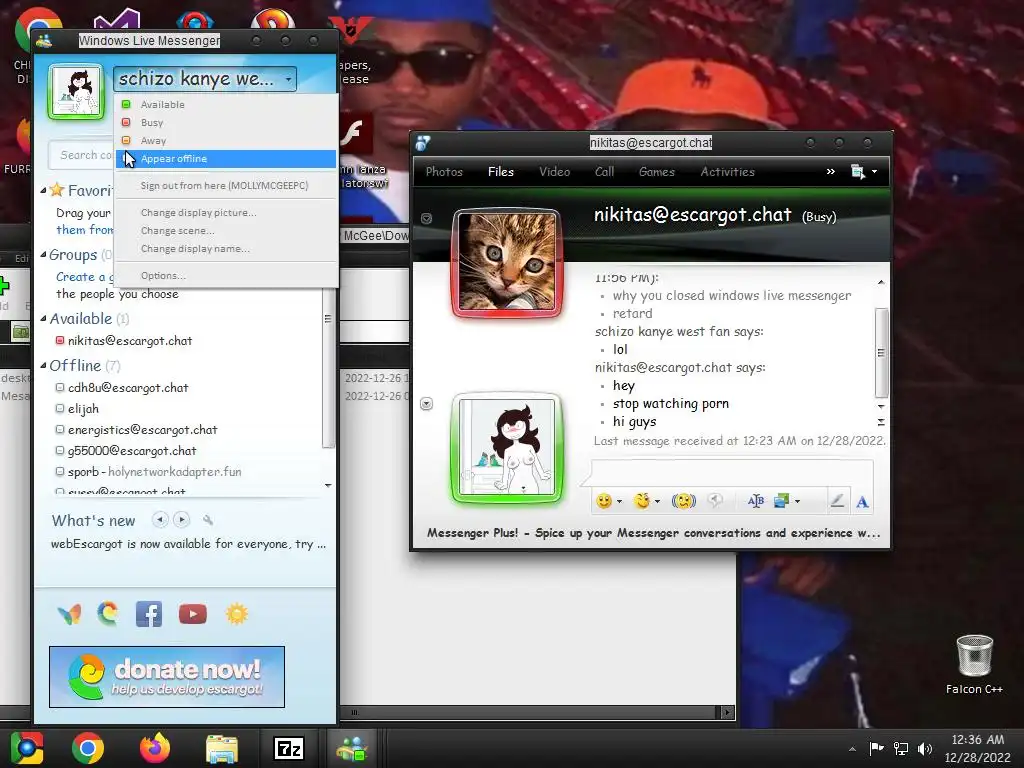Choose Sign out from here (MOLLYMCGEEPC)
This screenshot has height=768, width=1024.
tap(226, 185)
